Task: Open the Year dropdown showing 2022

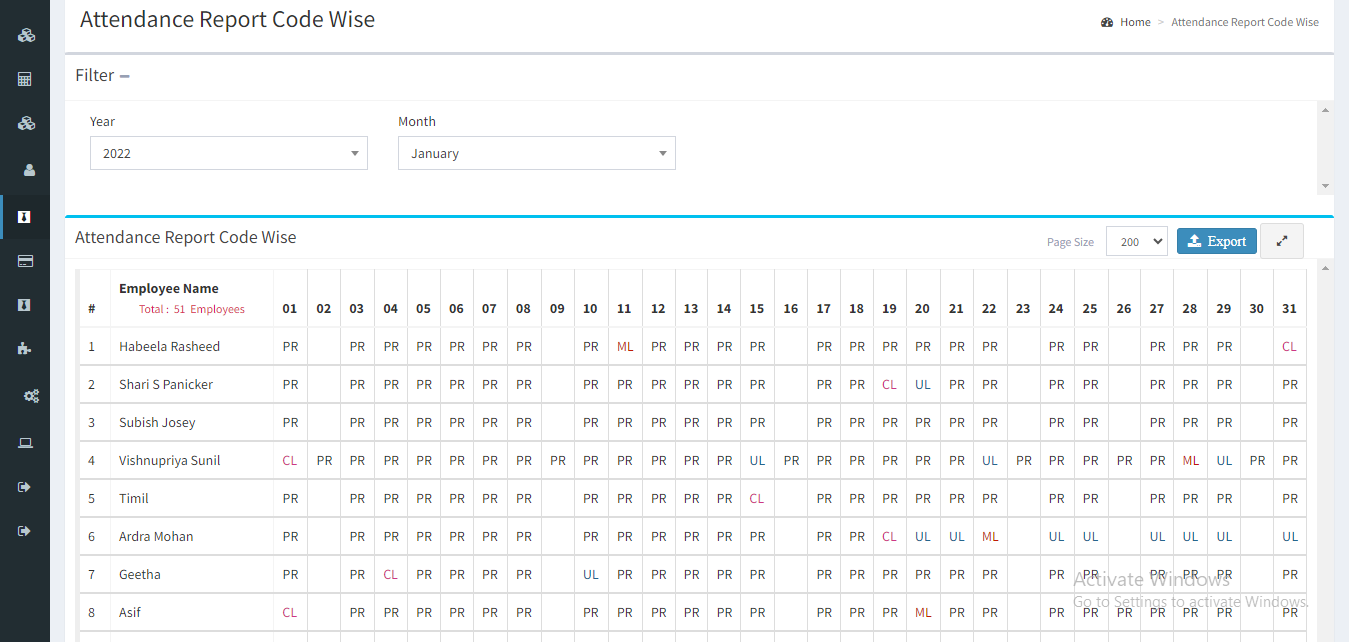Action: click(x=228, y=154)
